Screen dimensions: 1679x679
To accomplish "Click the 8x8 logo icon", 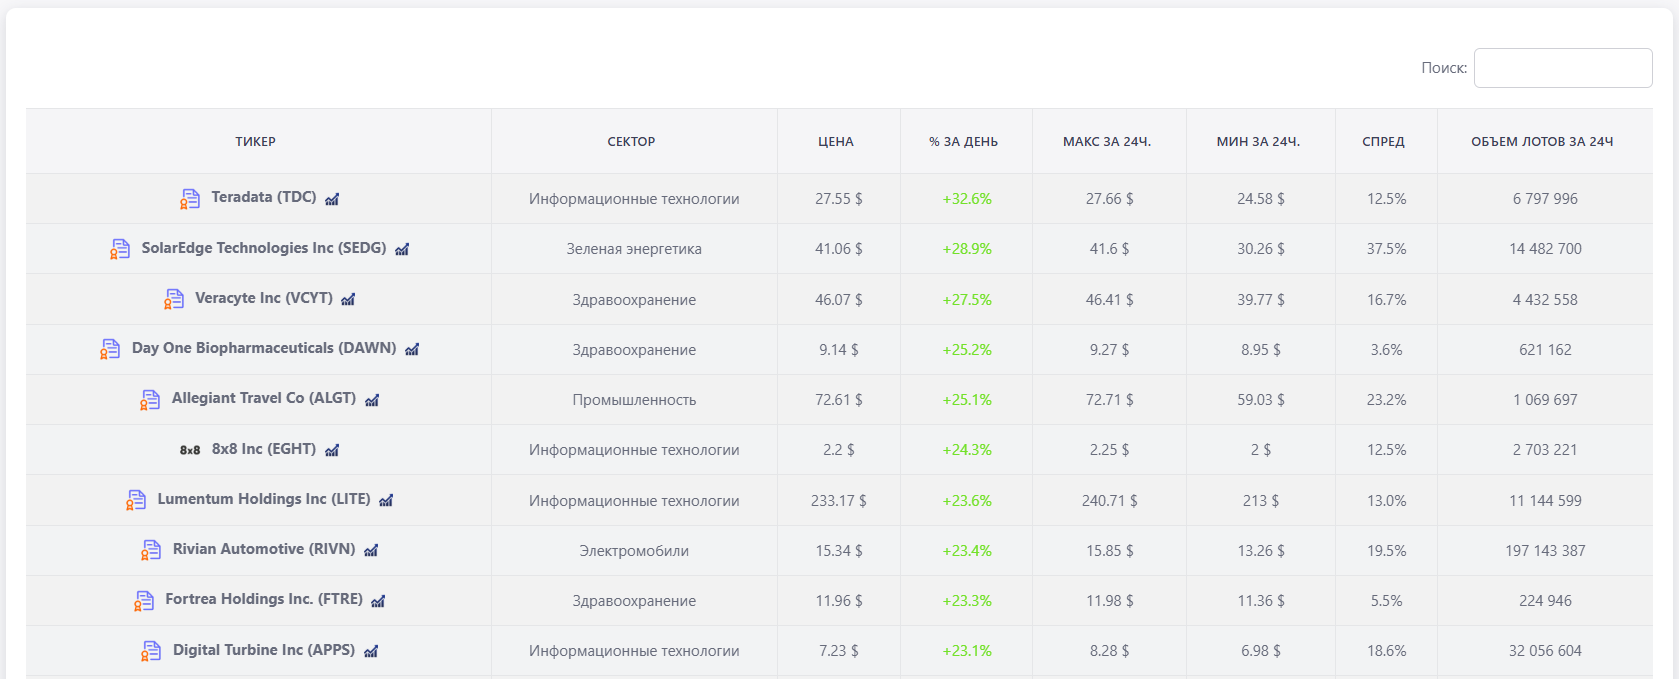I will [190, 450].
